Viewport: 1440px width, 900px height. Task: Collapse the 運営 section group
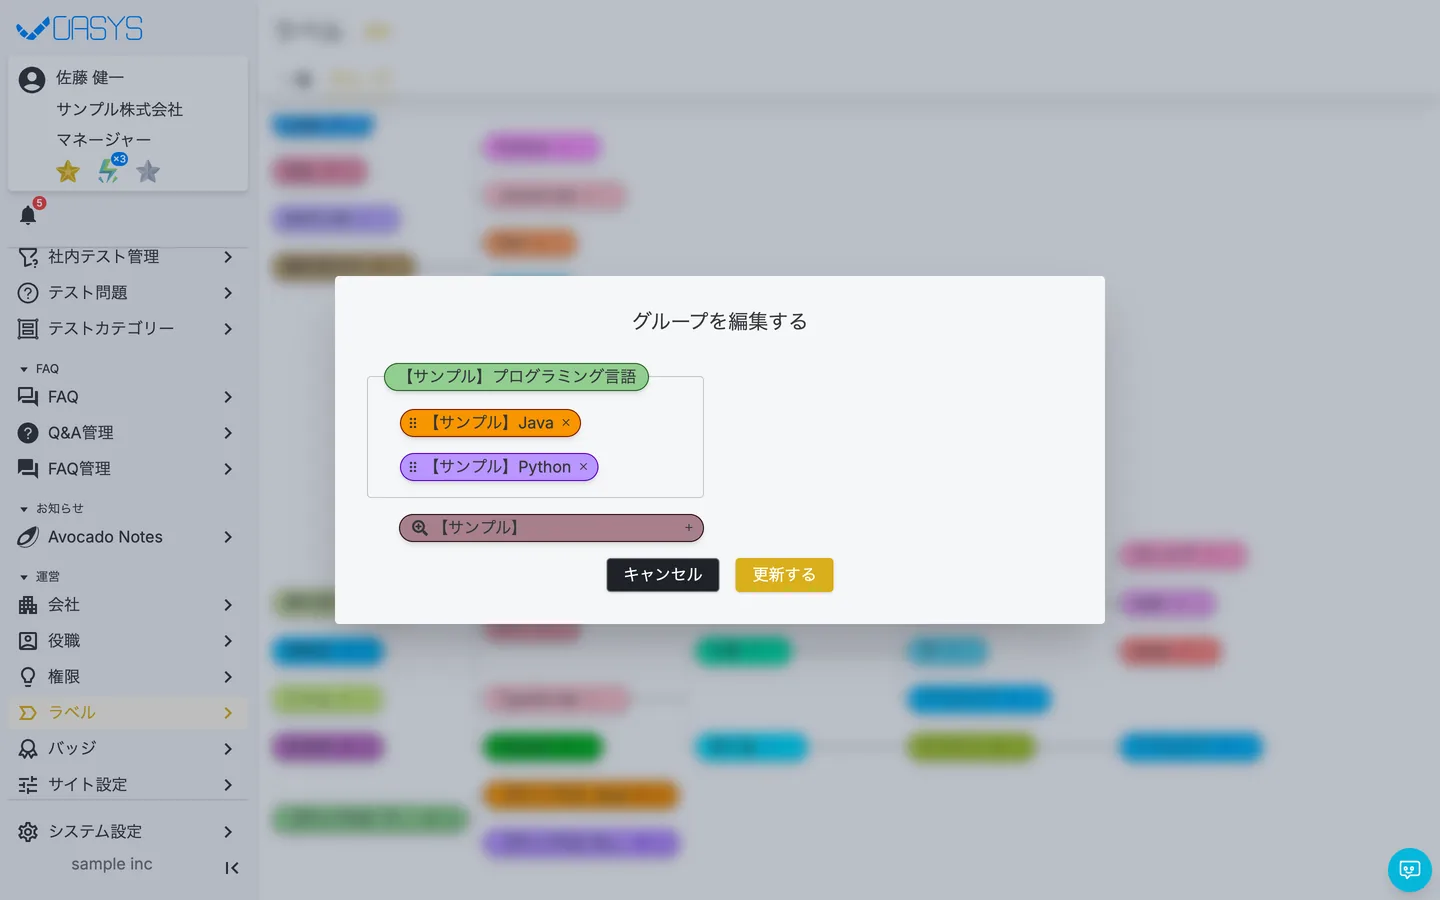point(24,577)
